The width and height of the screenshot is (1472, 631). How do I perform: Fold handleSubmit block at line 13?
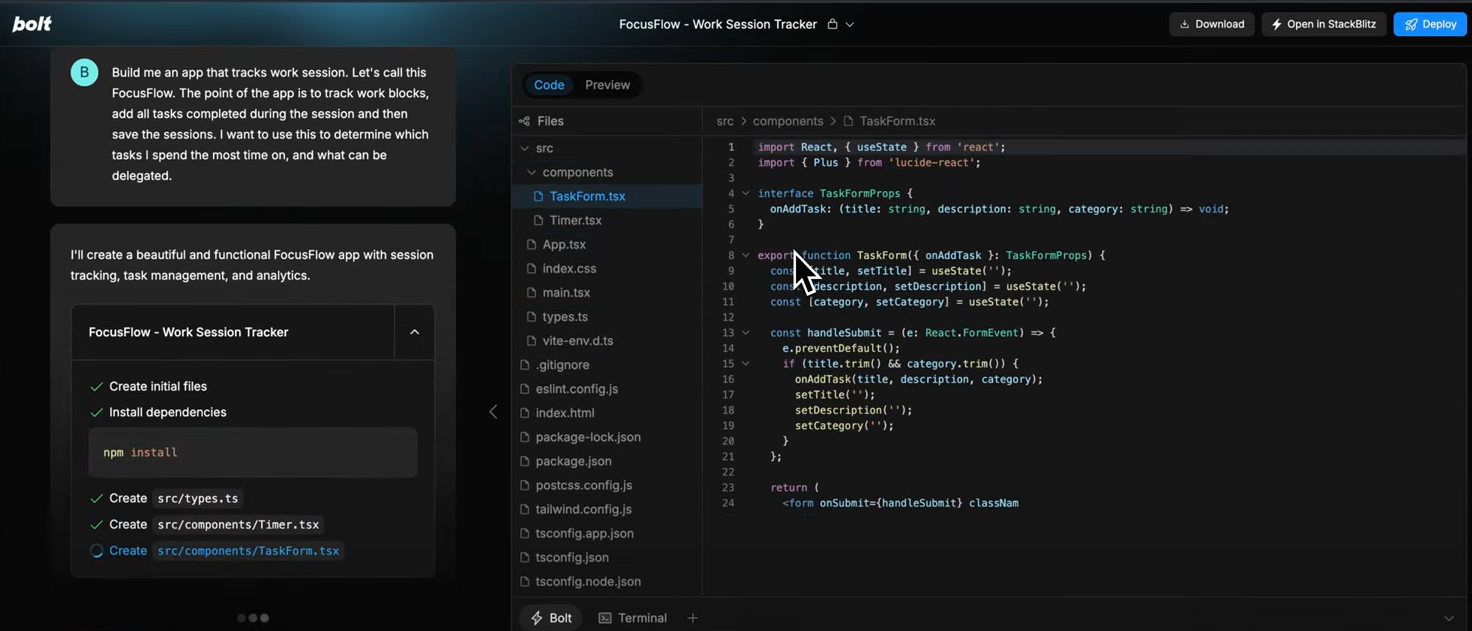point(746,332)
